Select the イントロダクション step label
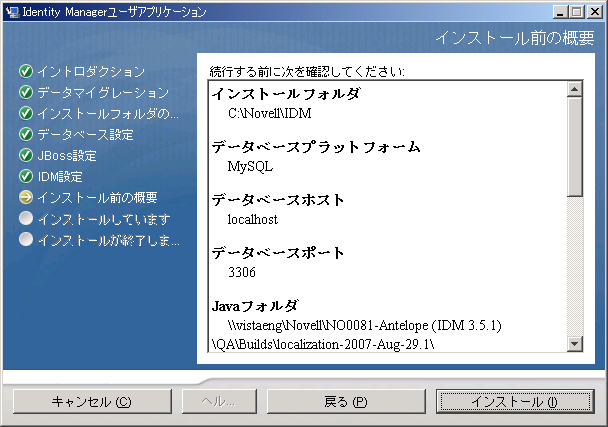The height and width of the screenshot is (427, 608). click(91, 72)
